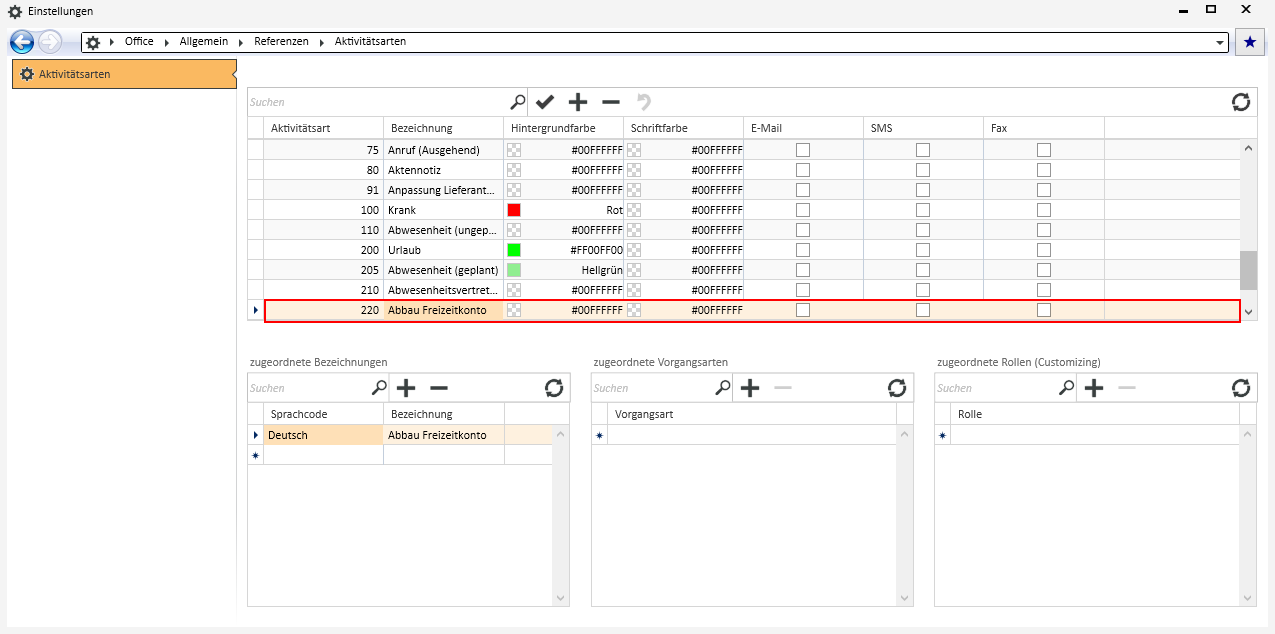Refresh the zugeordnete Rollen grid
The height and width of the screenshot is (634, 1275).
1241,388
